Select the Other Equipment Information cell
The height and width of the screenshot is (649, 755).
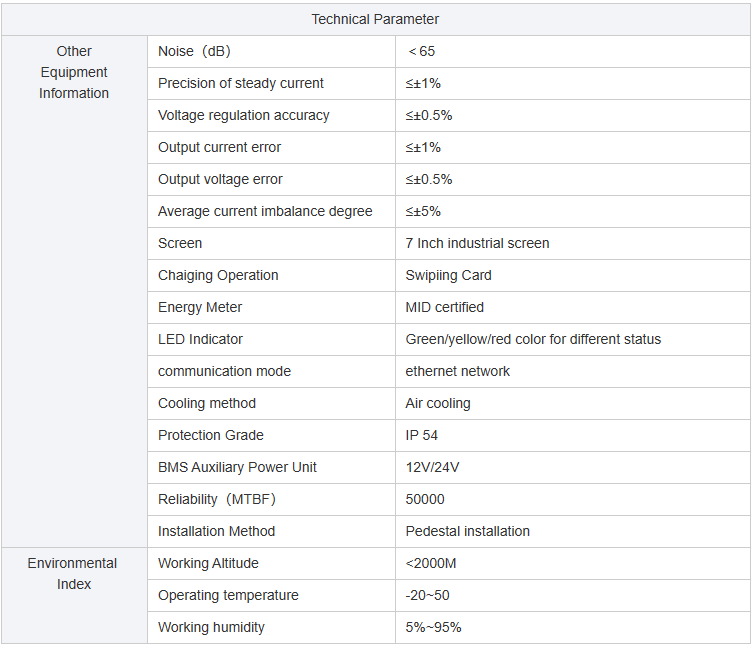[74, 291]
